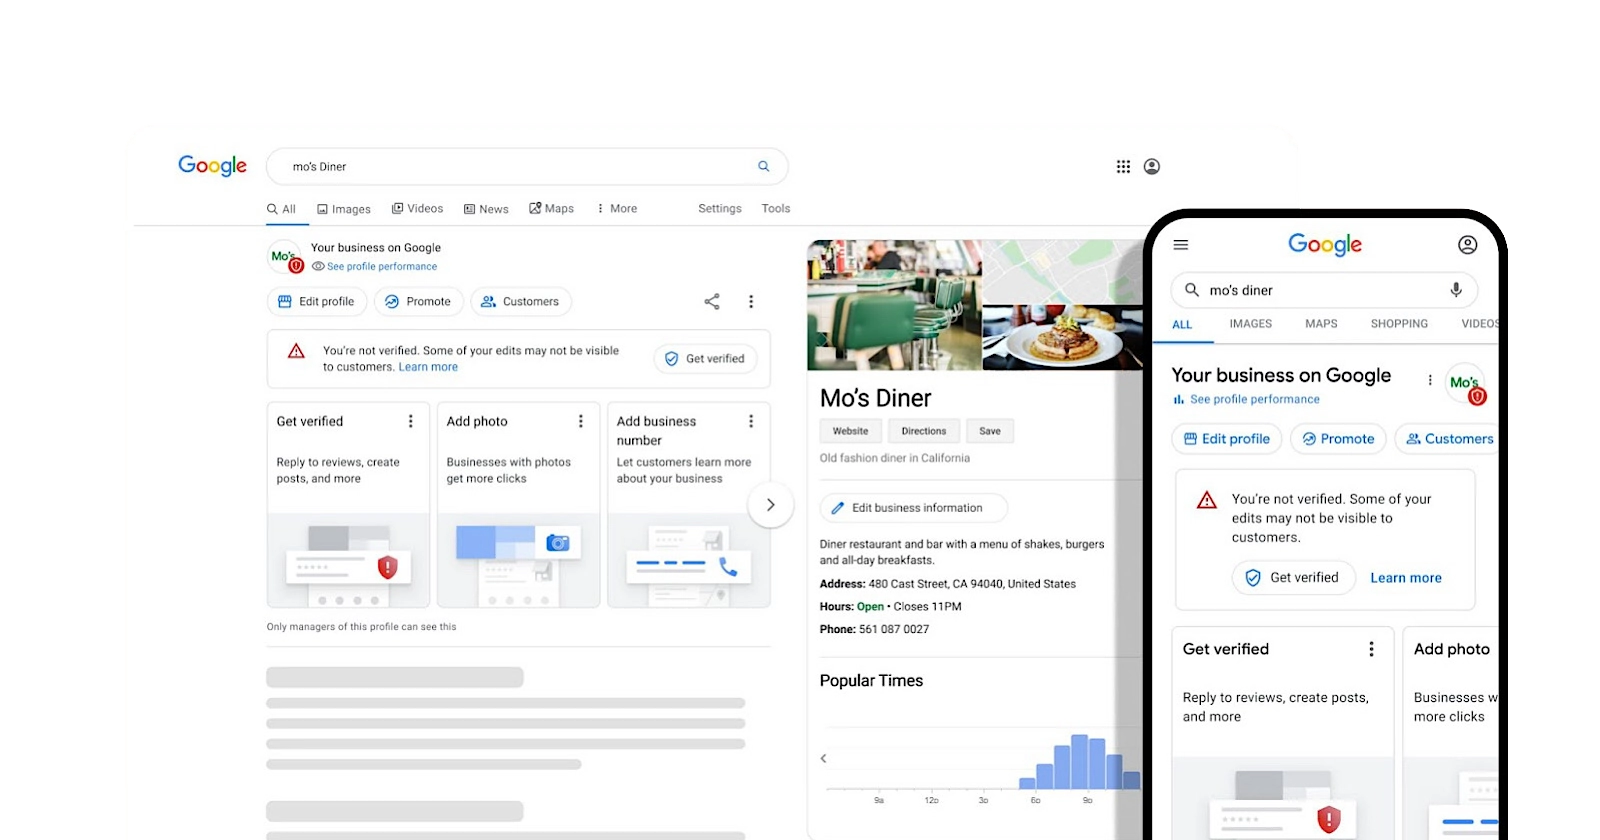This screenshot has height=840, width=1600.
Task: Click the Mo's business logo on desktop
Action: [x=285, y=257]
